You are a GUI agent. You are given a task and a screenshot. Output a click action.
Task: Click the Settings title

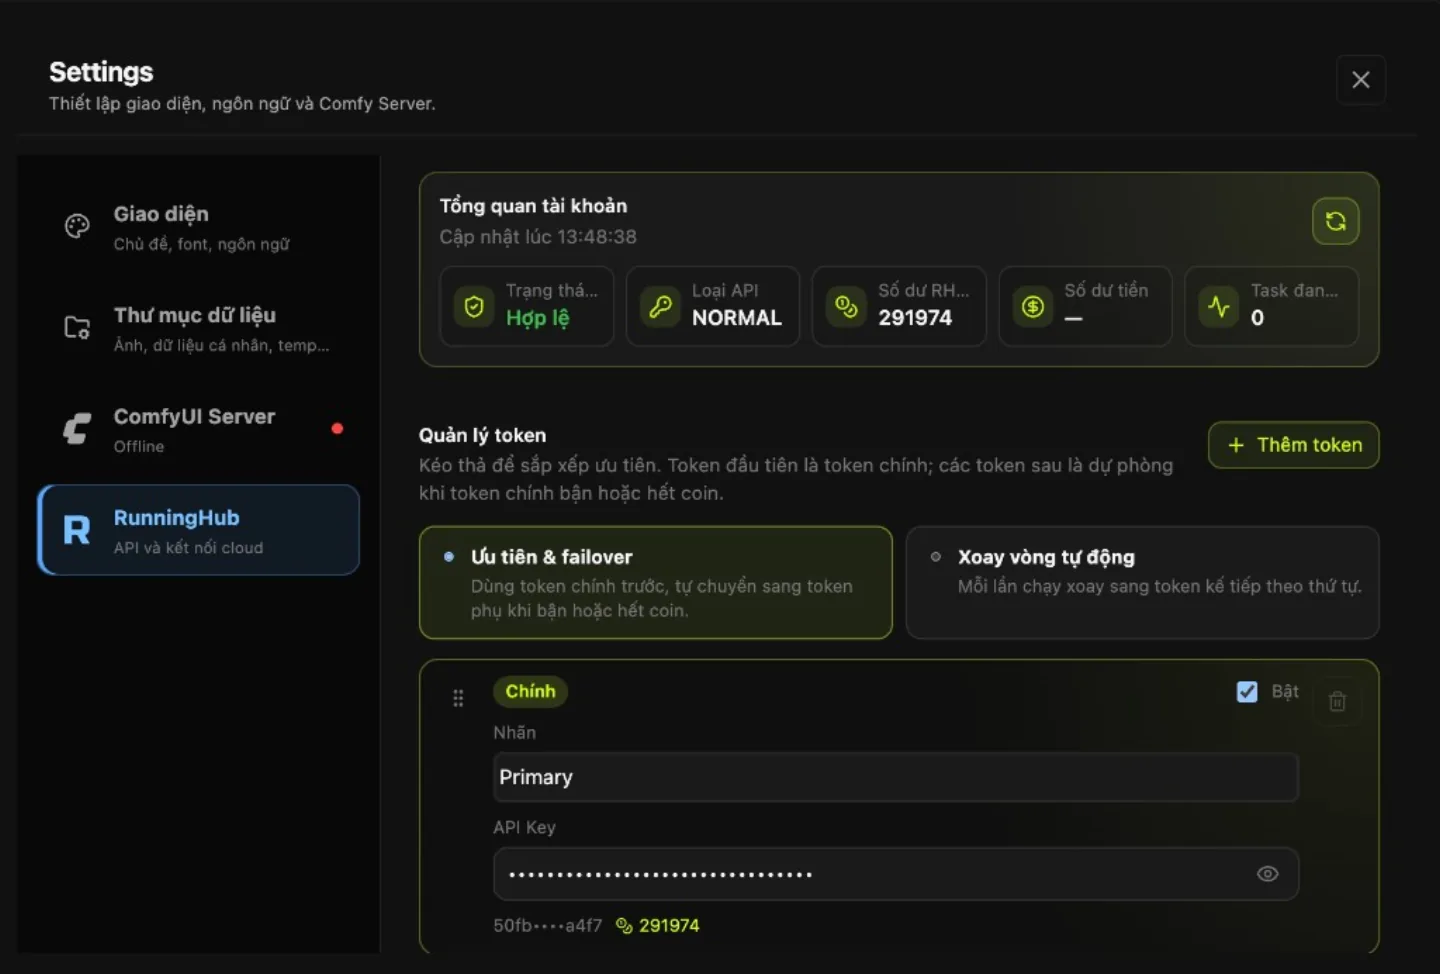(x=101, y=72)
